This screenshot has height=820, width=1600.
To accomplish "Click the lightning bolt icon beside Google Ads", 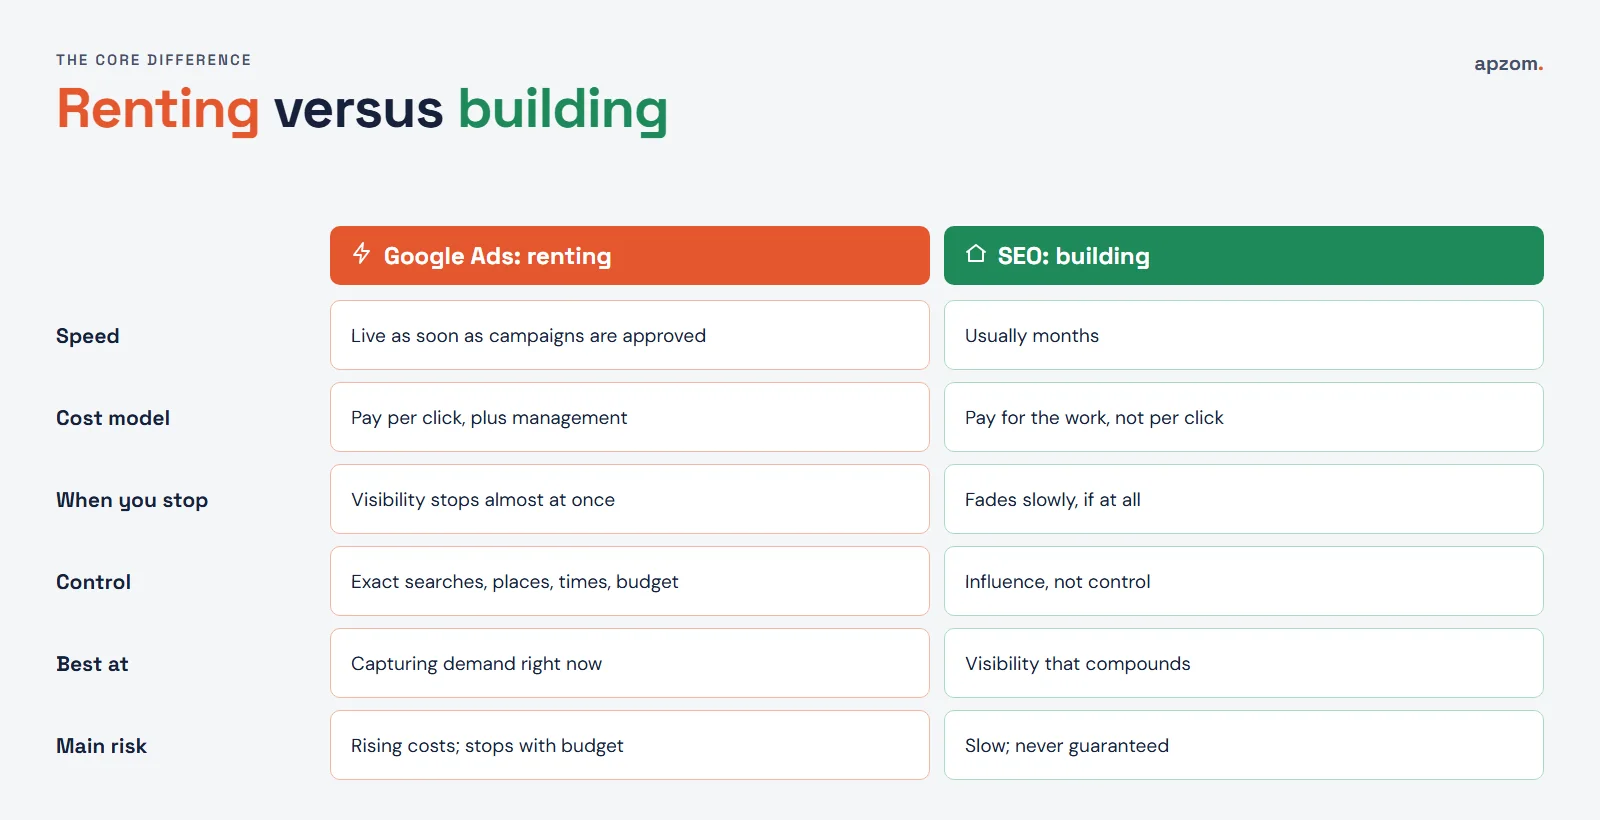I will coord(362,254).
